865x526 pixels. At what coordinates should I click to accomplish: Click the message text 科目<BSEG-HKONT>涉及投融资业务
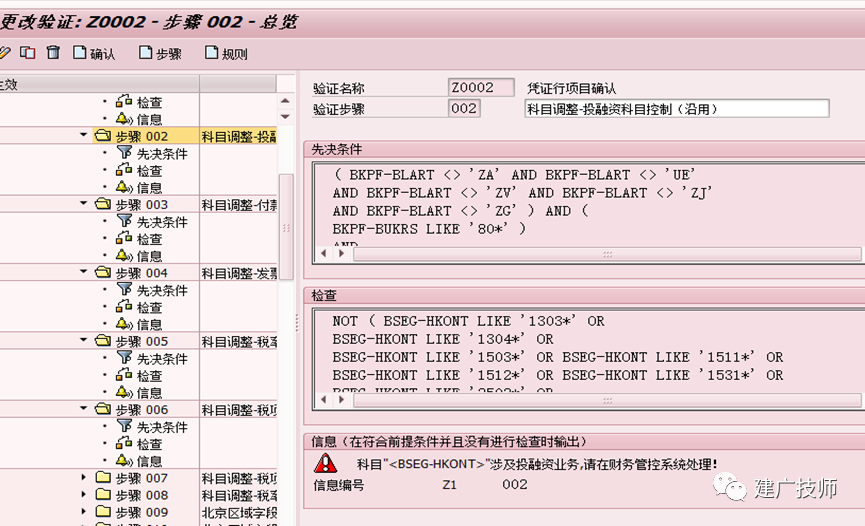[x=537, y=464]
